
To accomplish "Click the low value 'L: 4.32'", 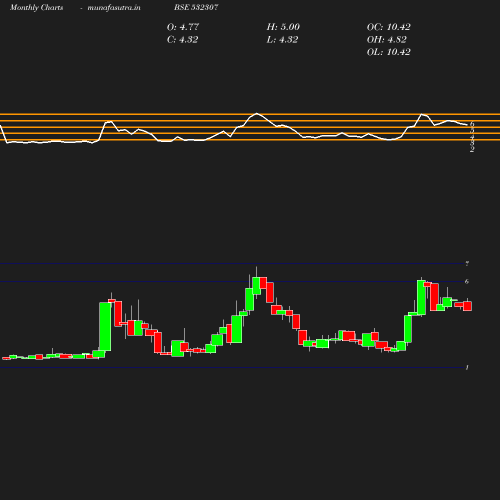I will (282, 40).
